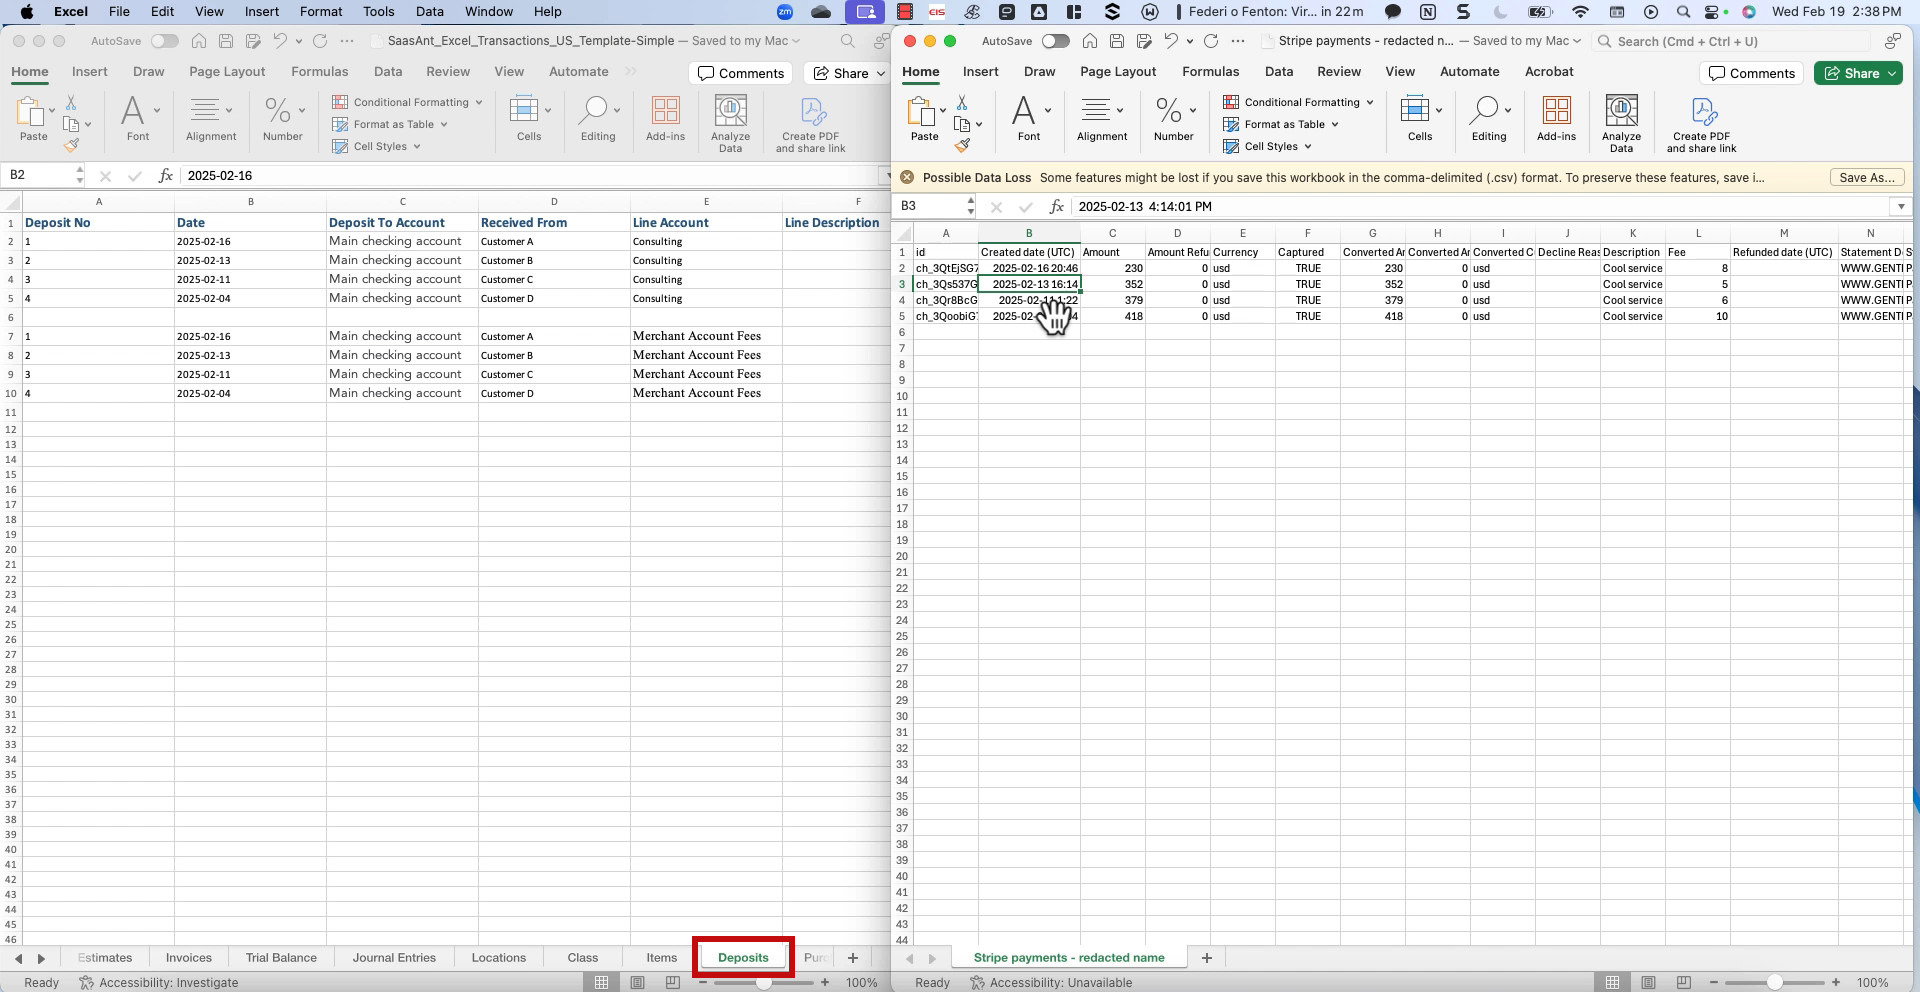Screen dimensions: 1920x992
Task: Click Page Break Preview icon, right status bar
Action: click(x=1684, y=983)
